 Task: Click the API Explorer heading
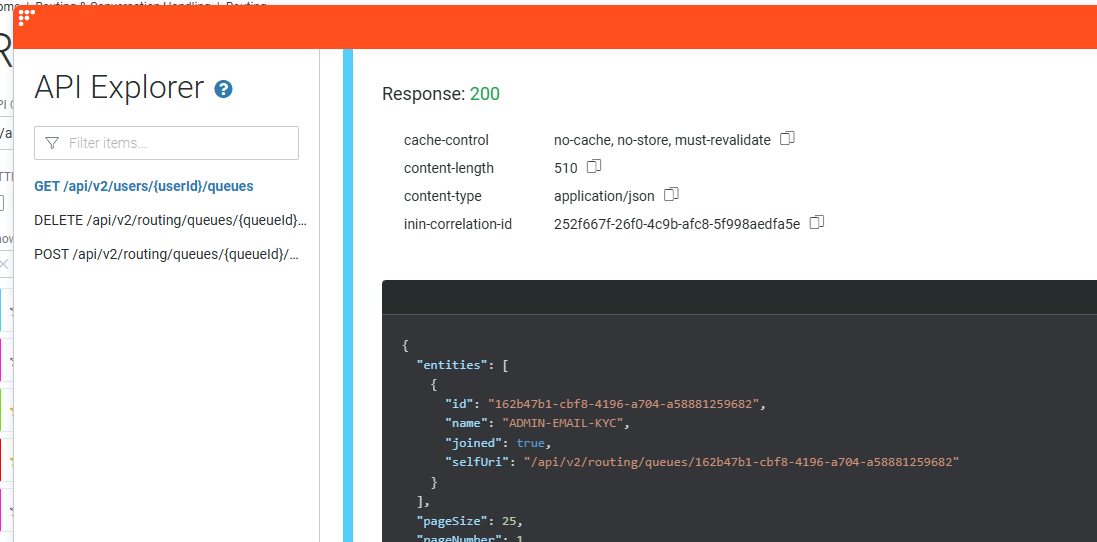(x=119, y=88)
